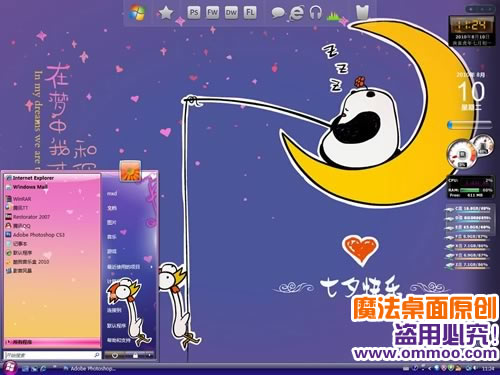Click the Start menu power button
Screen dimensions: 500x375
click(x=115, y=356)
